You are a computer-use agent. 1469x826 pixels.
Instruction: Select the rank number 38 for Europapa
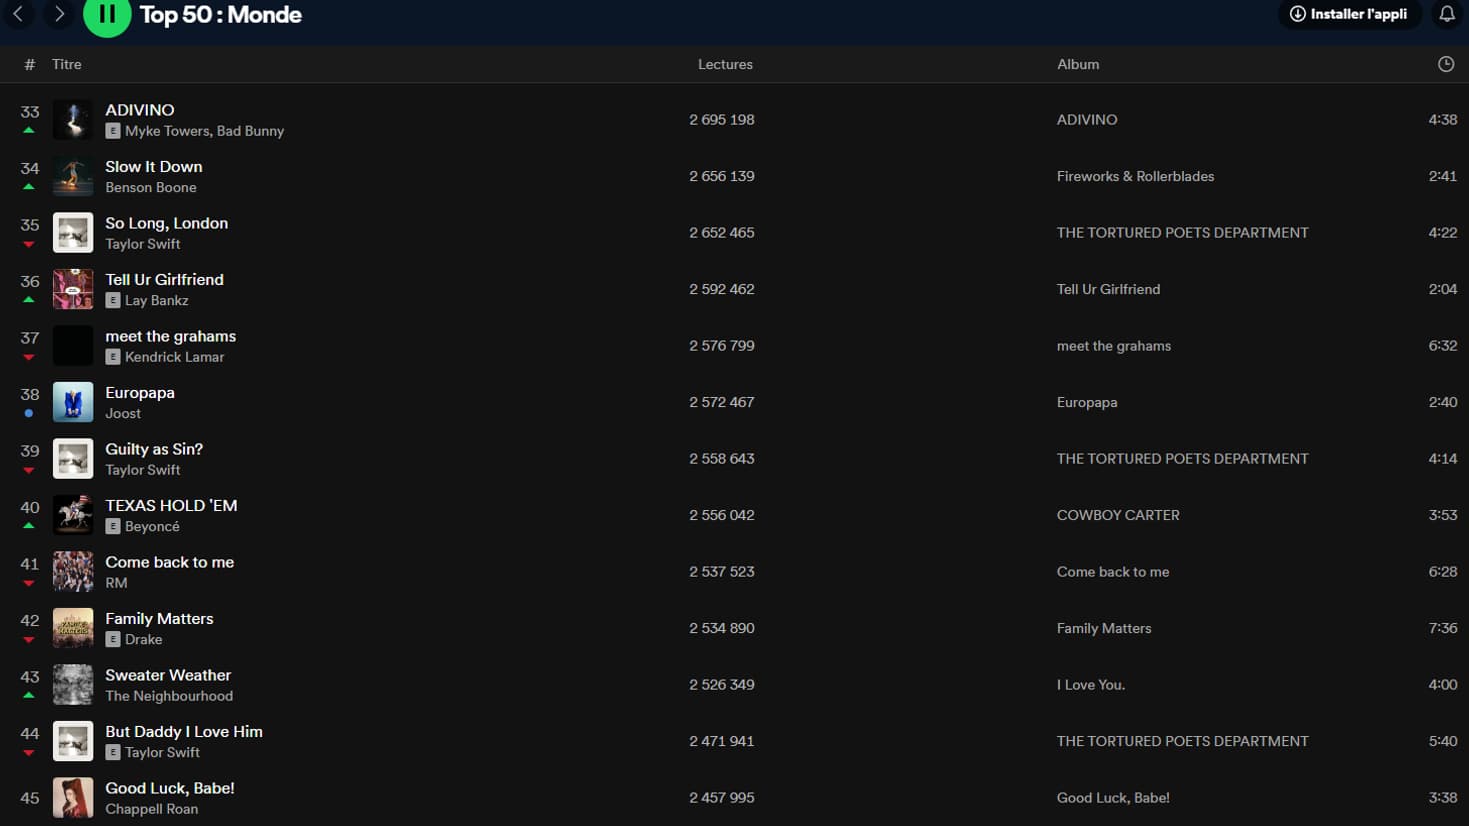coord(30,395)
